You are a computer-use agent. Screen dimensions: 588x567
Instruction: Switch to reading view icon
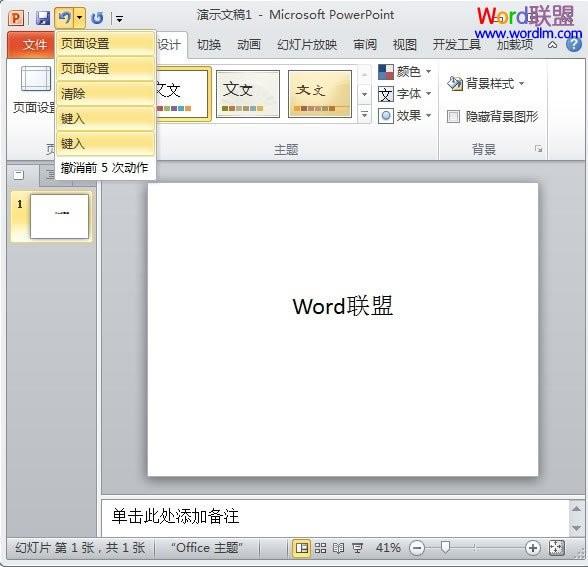pyautogui.click(x=338, y=548)
